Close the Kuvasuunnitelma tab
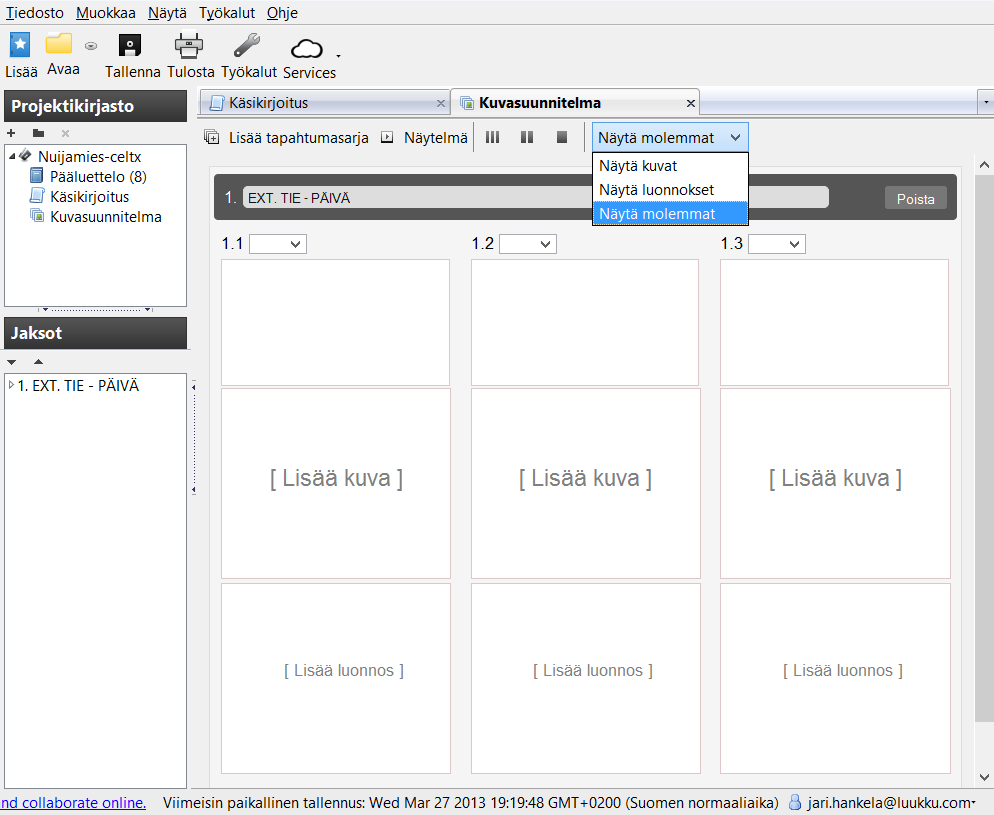Screen dimensions: 994x815 pos(691,103)
